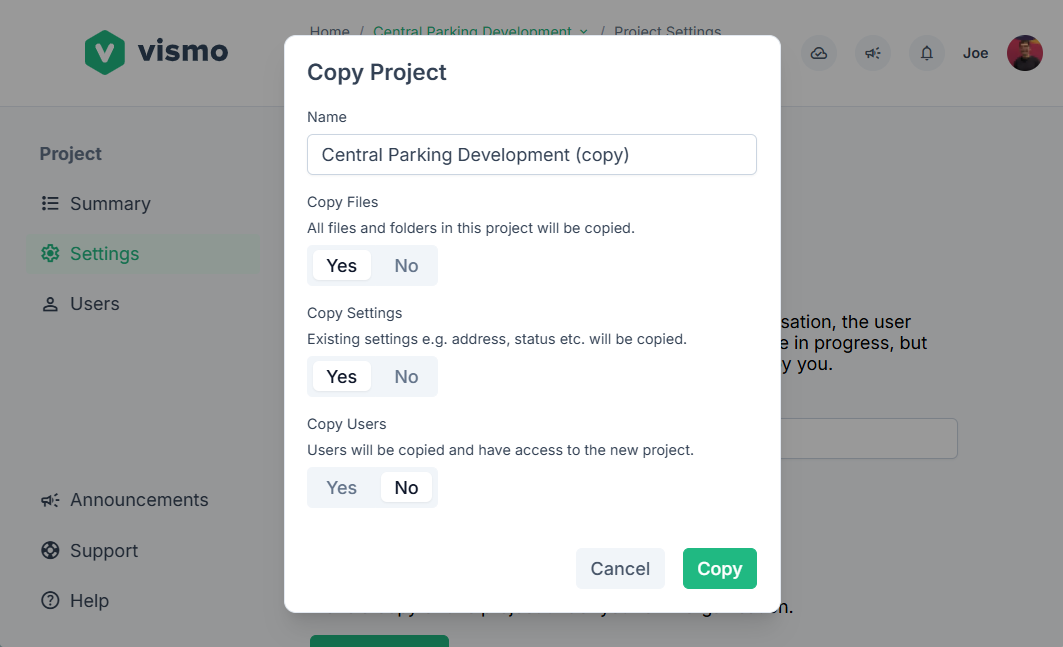
Task: Open the cloud status icon in header
Action: click(819, 53)
